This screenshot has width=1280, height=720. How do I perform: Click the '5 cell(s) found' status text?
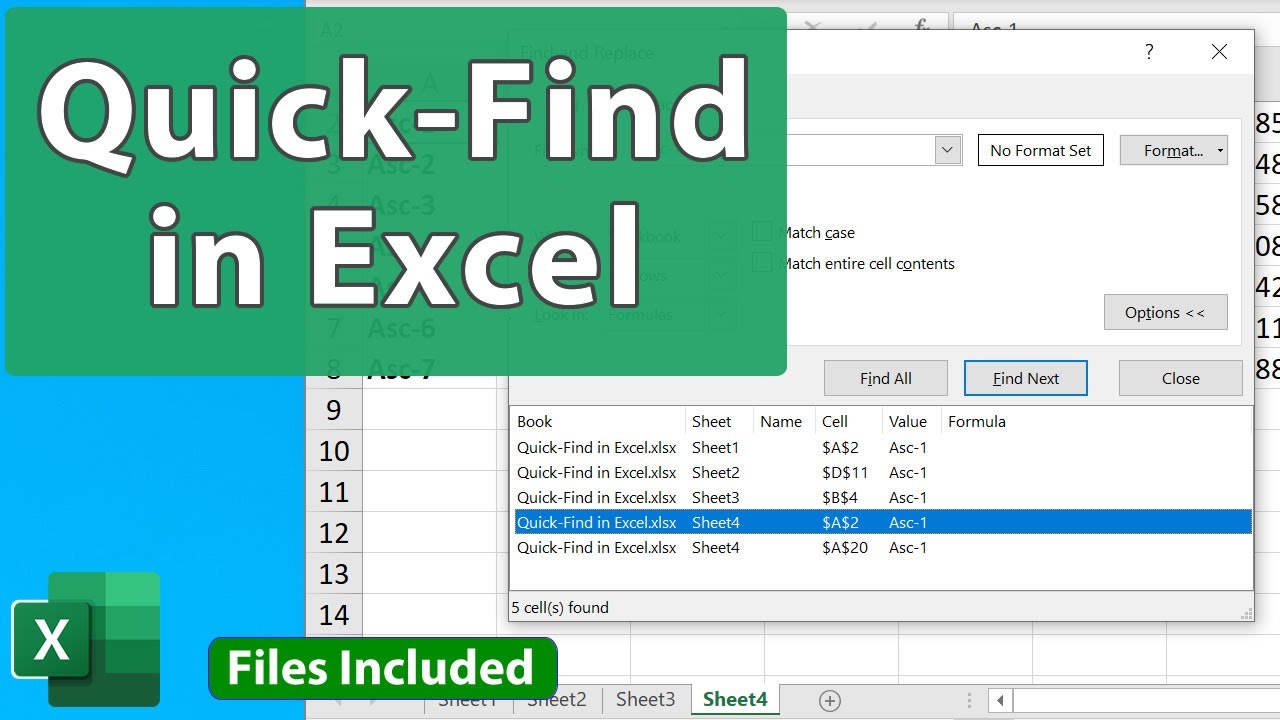point(560,607)
